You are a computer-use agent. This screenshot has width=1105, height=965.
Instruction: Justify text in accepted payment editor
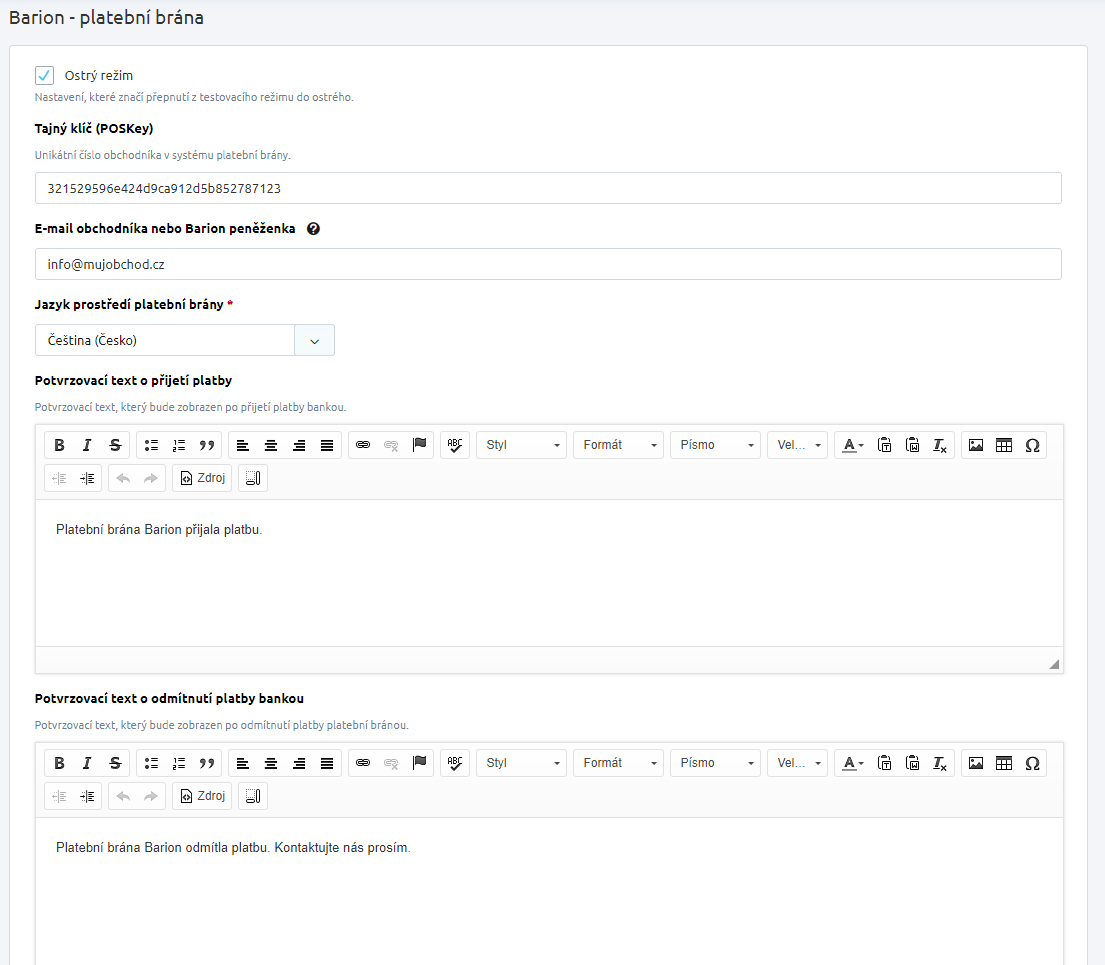pos(327,445)
